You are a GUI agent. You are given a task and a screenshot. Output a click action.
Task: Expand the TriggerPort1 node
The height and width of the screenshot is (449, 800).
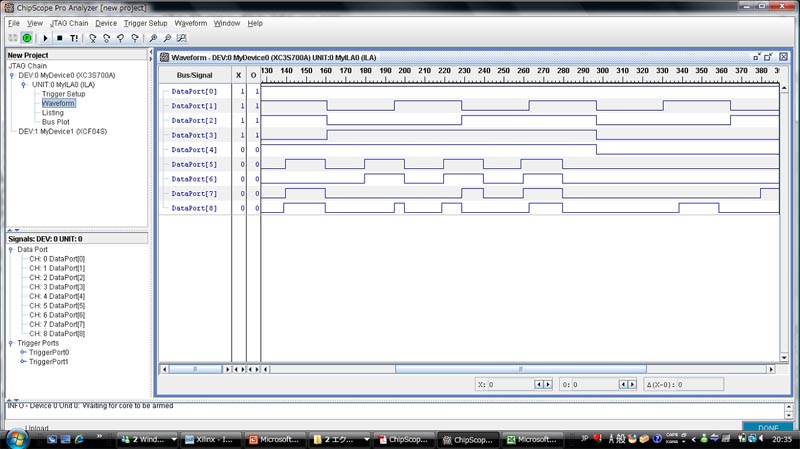23,362
